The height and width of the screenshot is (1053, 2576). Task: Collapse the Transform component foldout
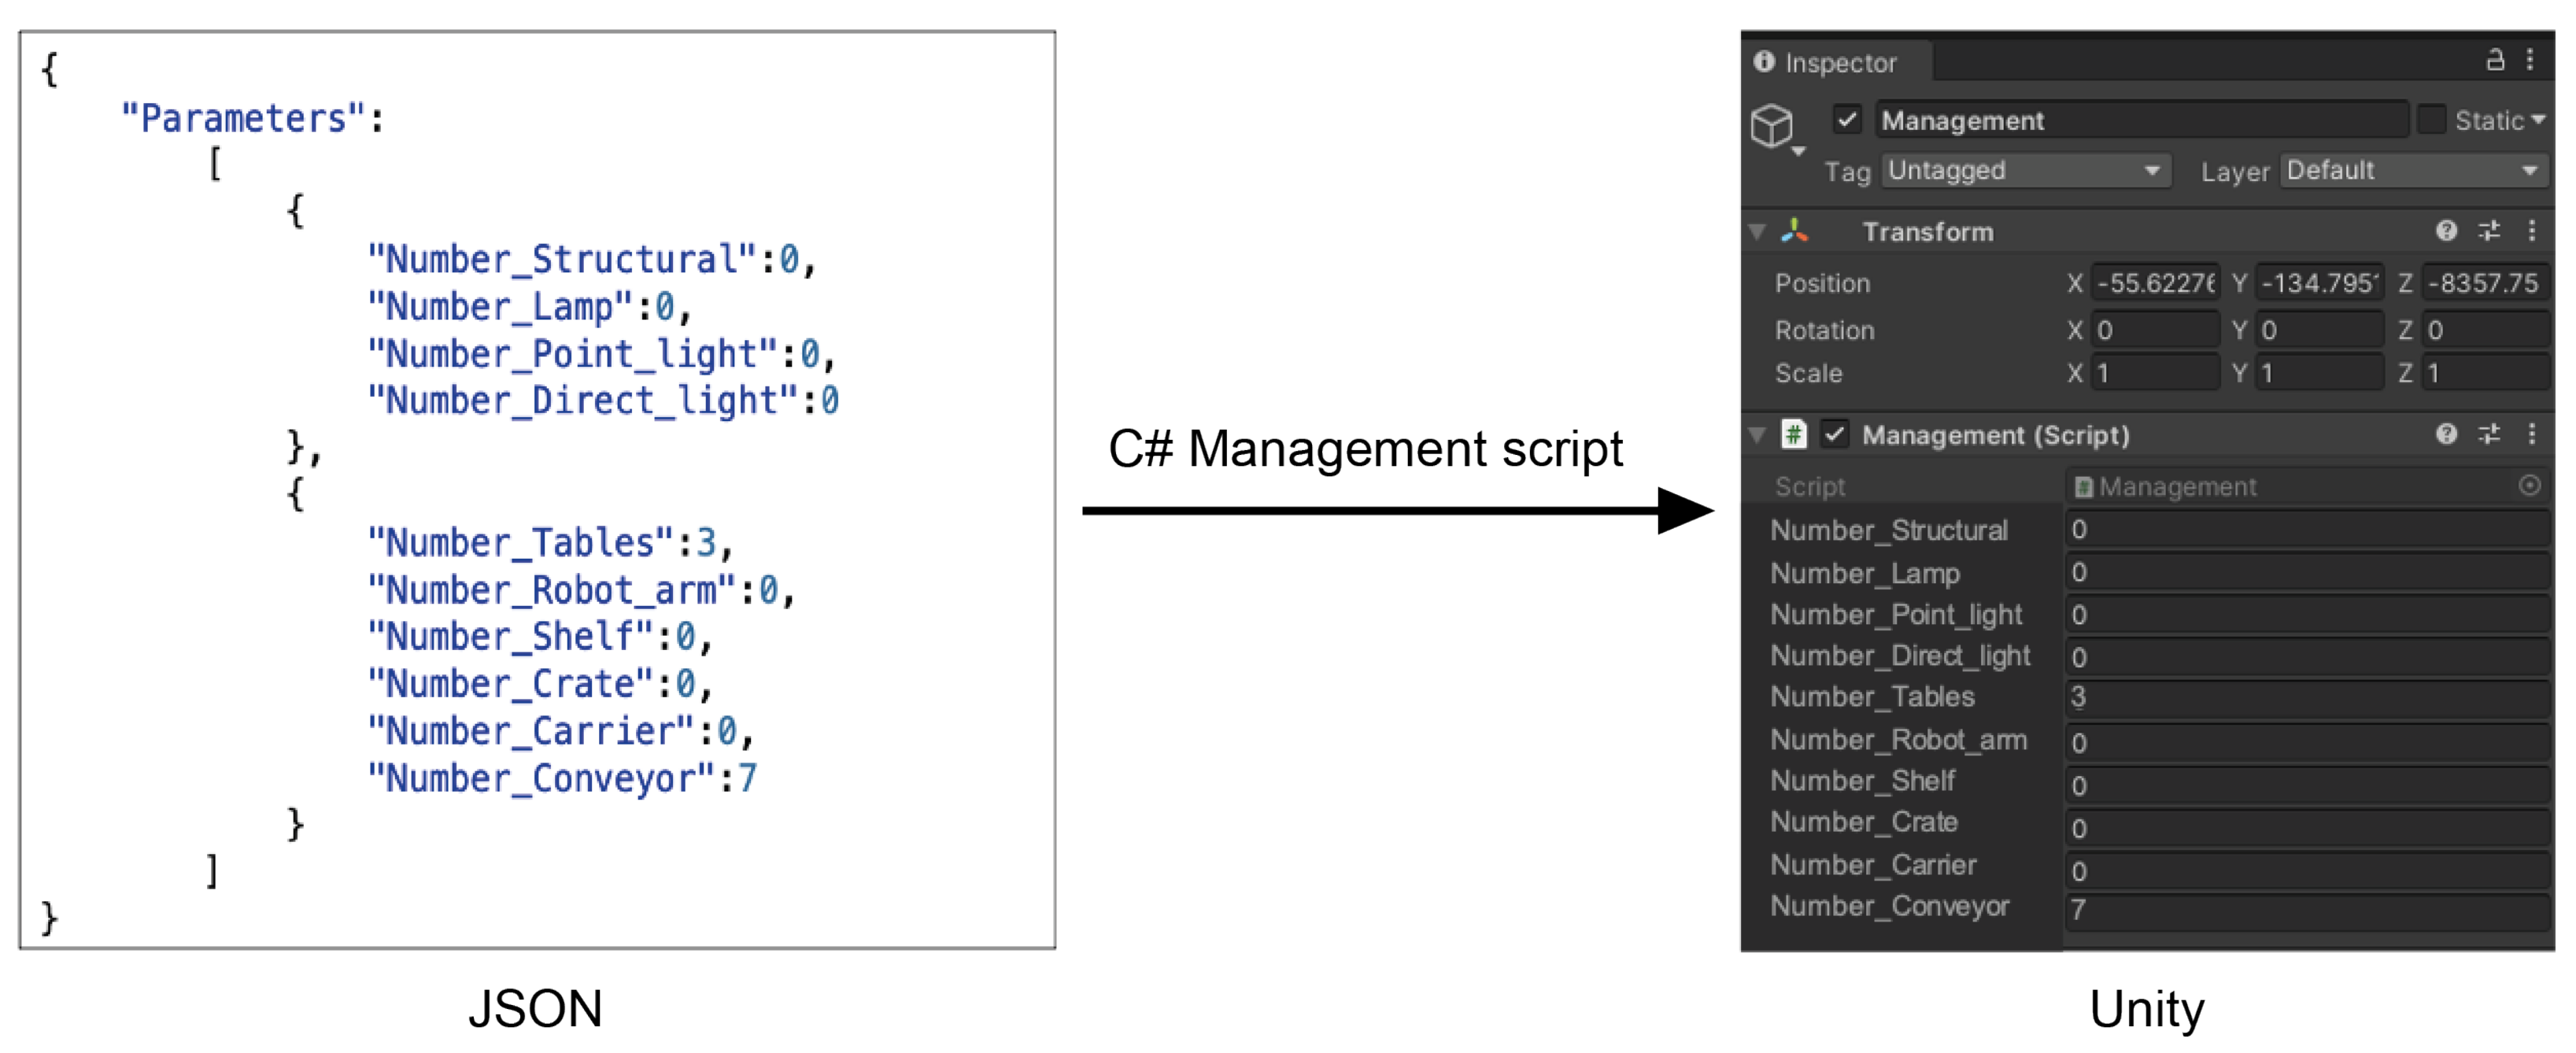(x=1757, y=232)
